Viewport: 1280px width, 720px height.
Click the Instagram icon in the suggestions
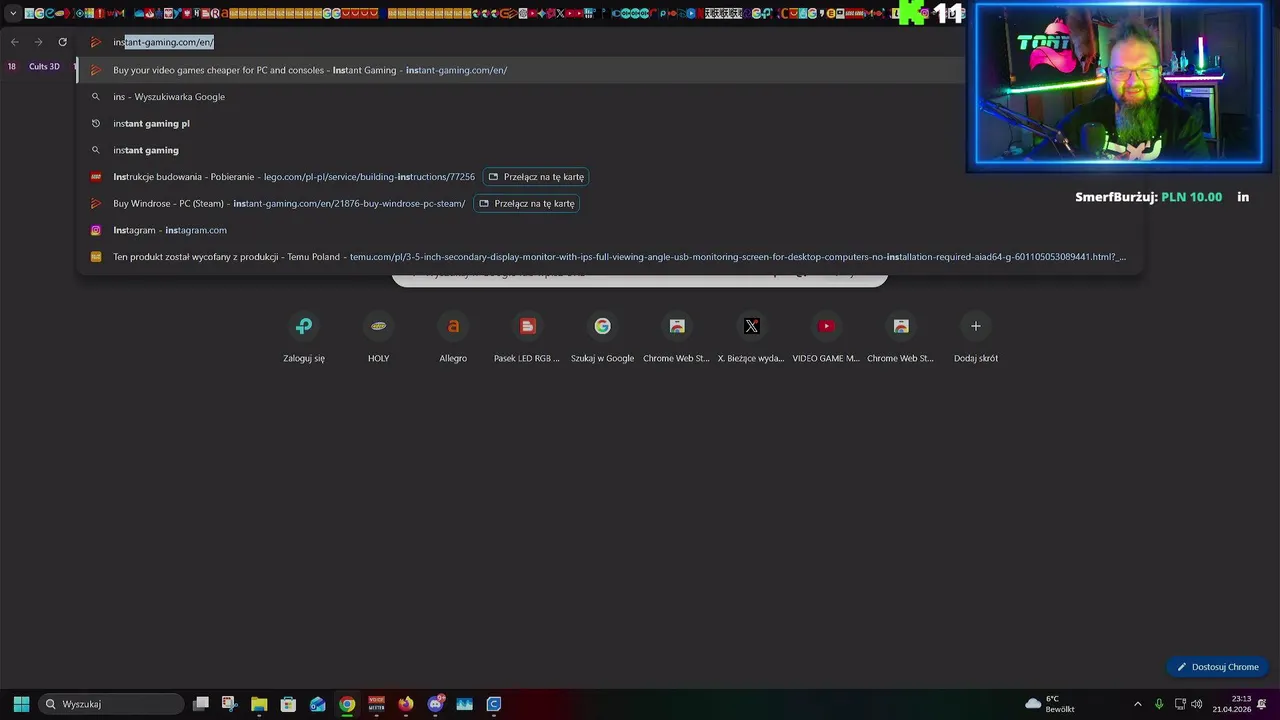pos(96,230)
